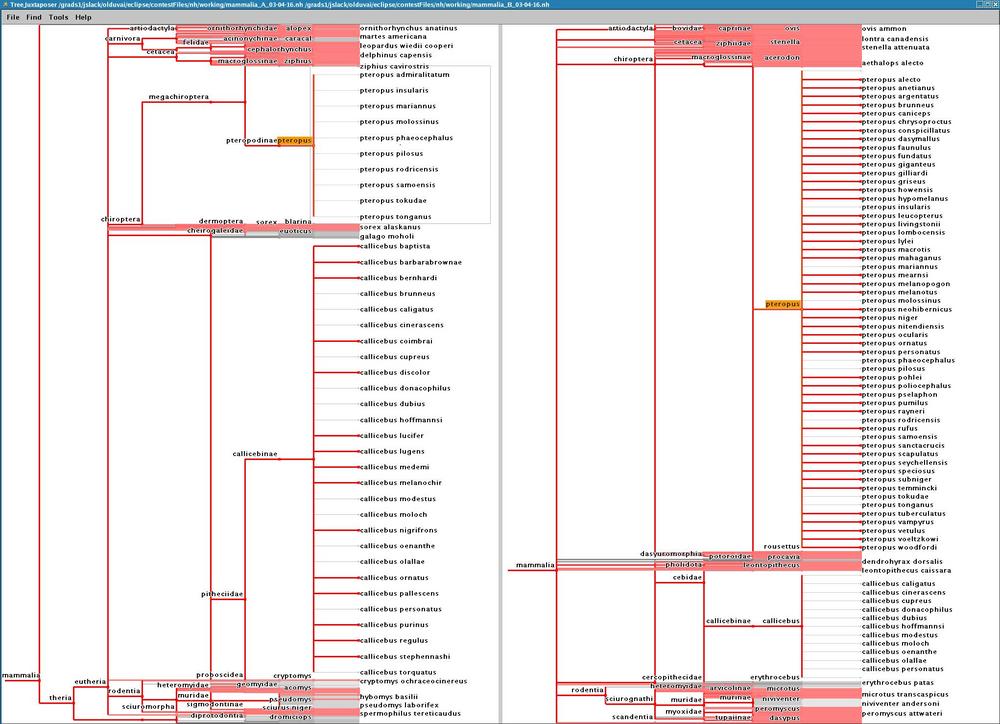The image size is (1000, 724).
Task: Click the dermoptera node
Action: (221, 221)
